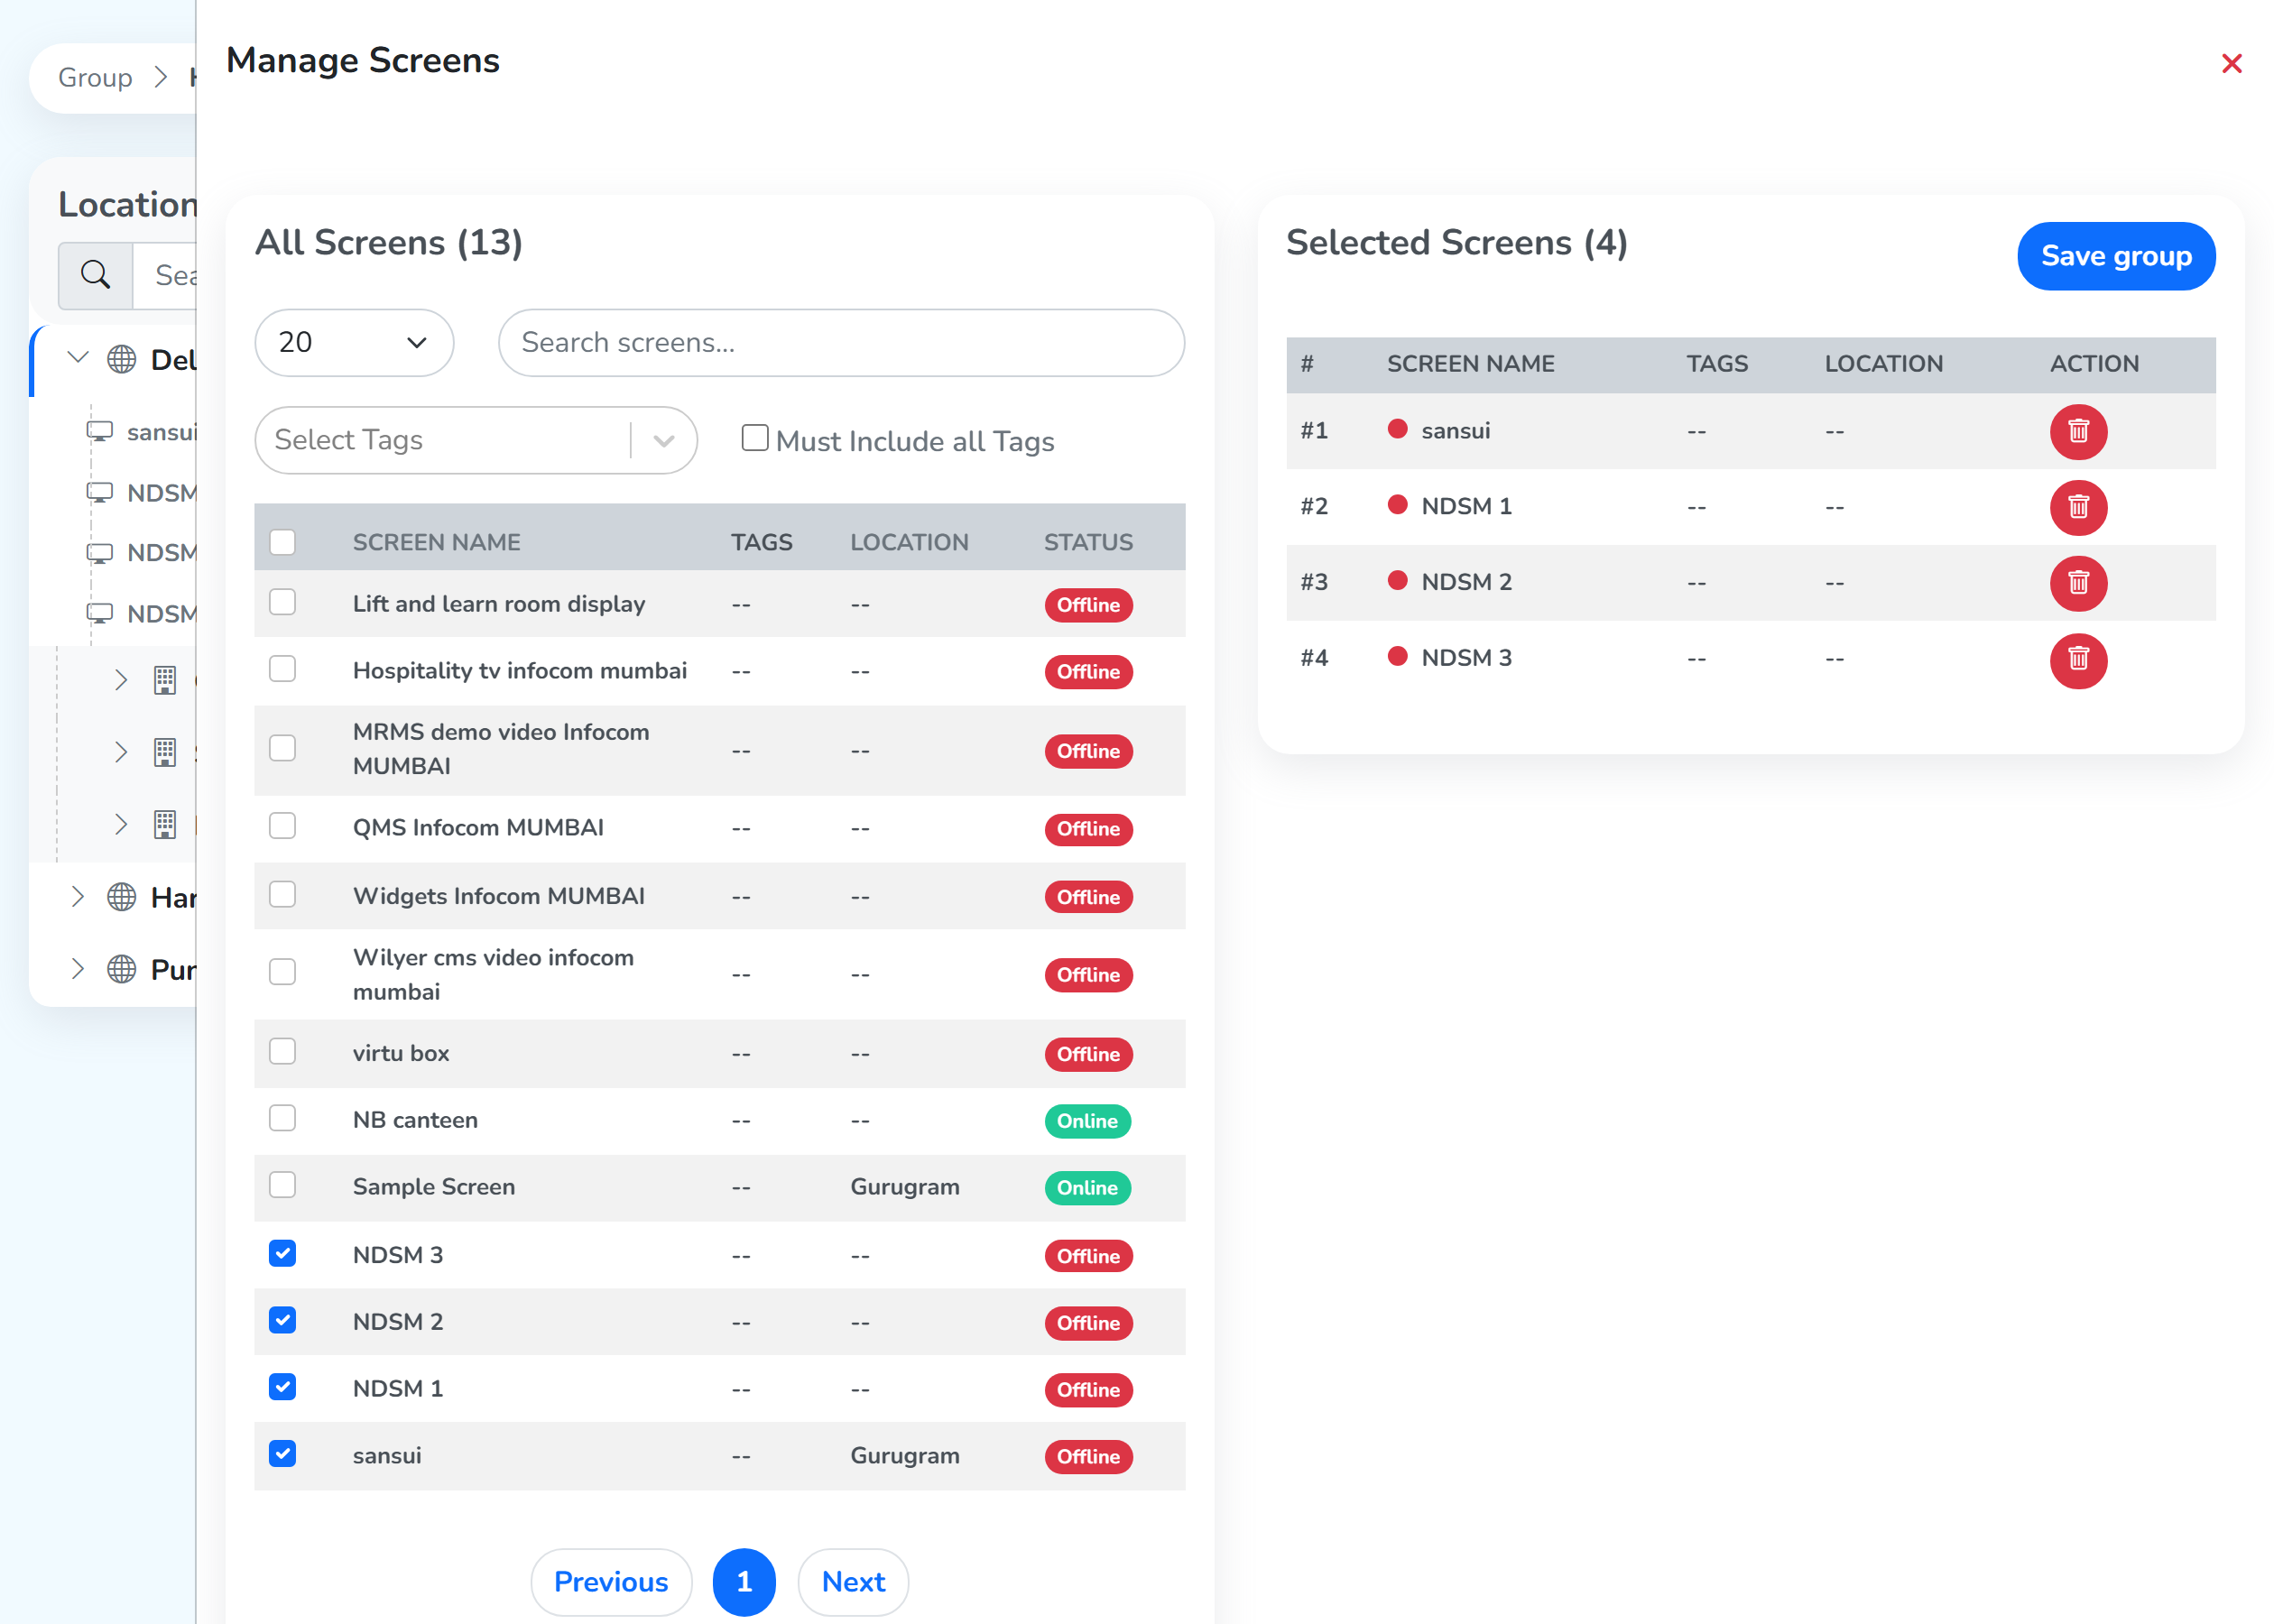The height and width of the screenshot is (1624, 2274).
Task: Click red status dot beside NDSM 1
Action: (1397, 505)
